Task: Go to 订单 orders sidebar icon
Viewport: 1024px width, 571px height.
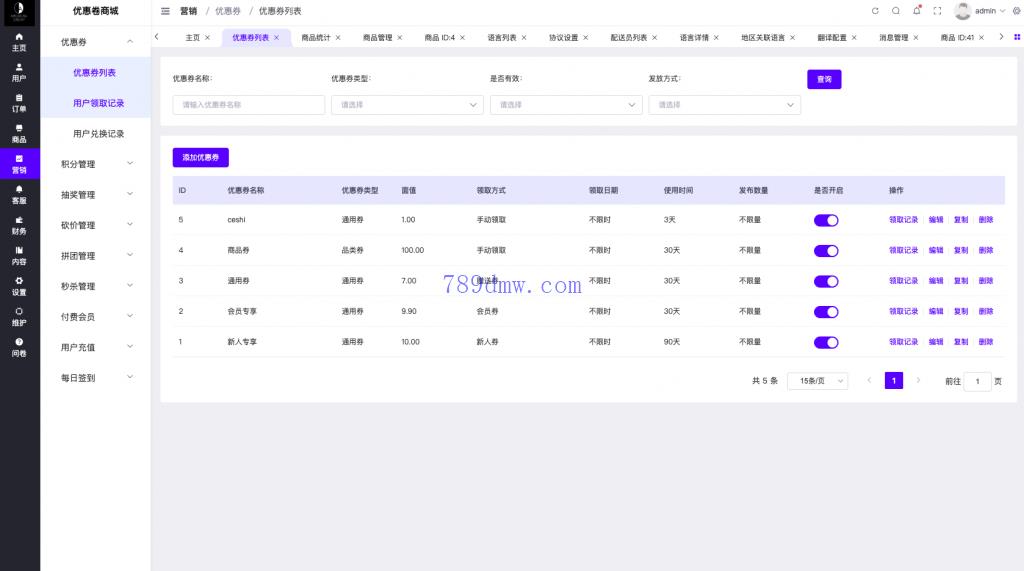Action: click(19, 102)
